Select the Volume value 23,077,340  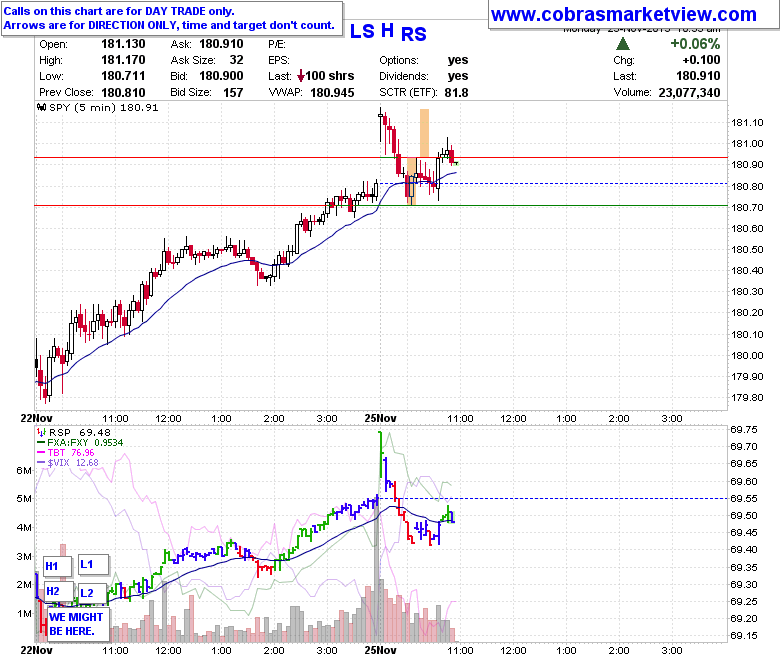(x=689, y=93)
